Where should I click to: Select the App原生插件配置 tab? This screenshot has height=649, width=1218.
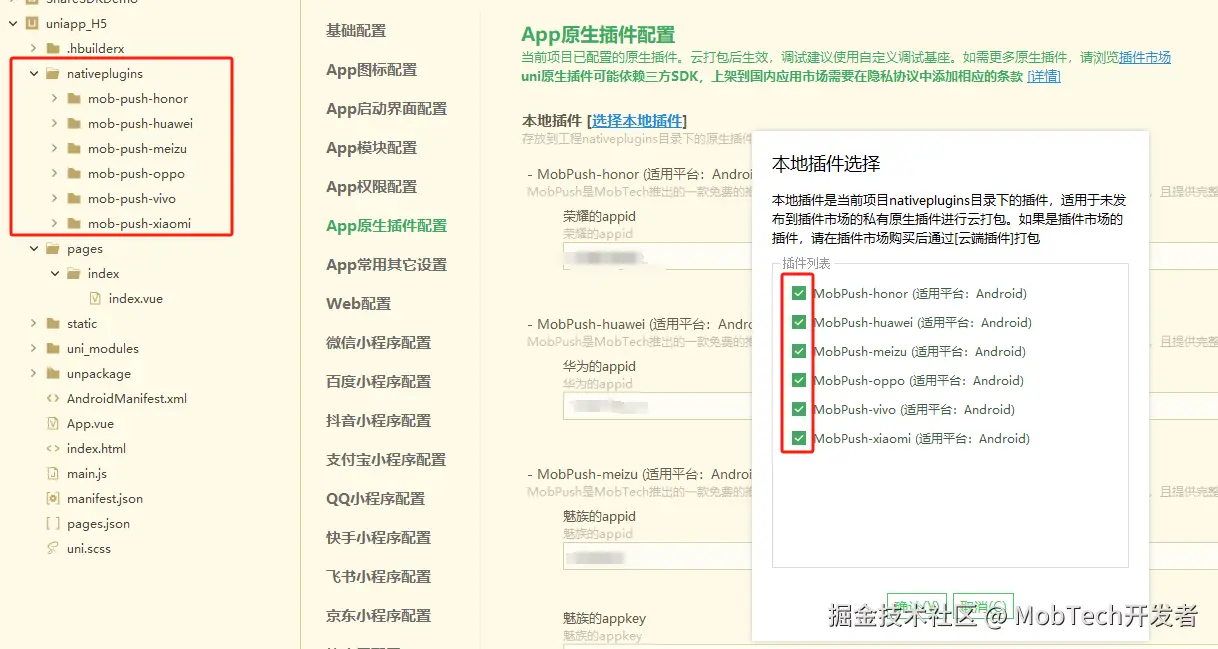coord(387,226)
